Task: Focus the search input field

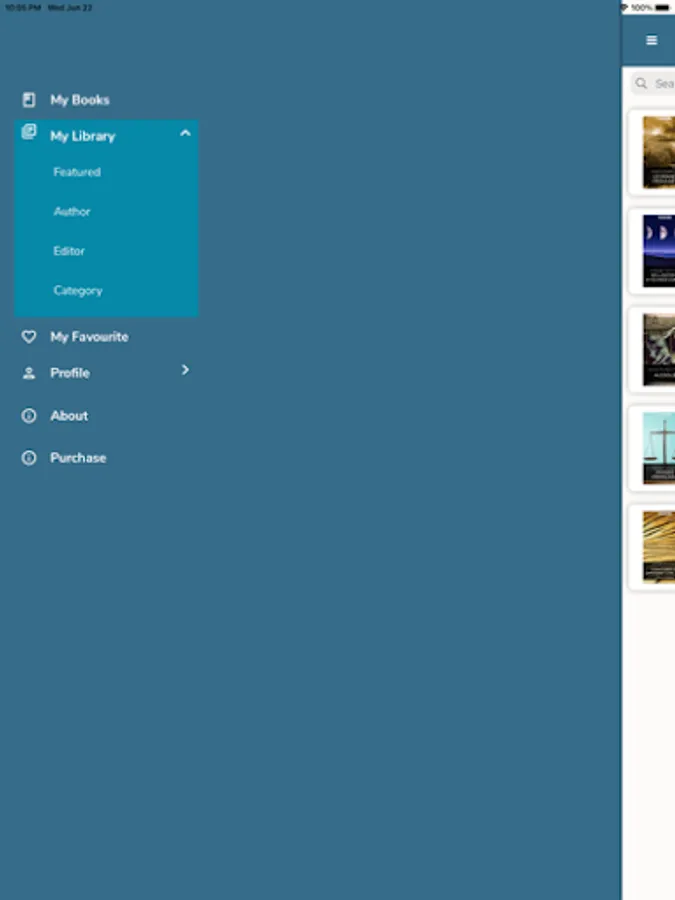Action: [654, 84]
